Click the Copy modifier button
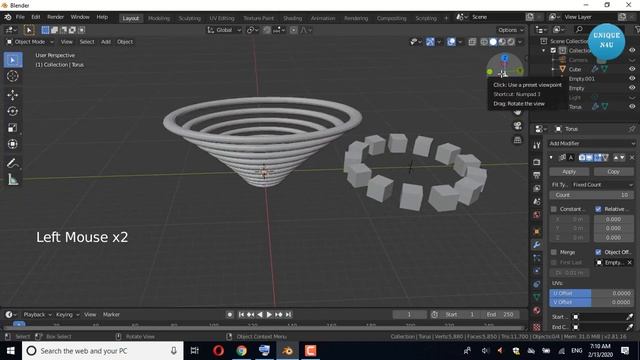This screenshot has width=640, height=360. [x=613, y=172]
